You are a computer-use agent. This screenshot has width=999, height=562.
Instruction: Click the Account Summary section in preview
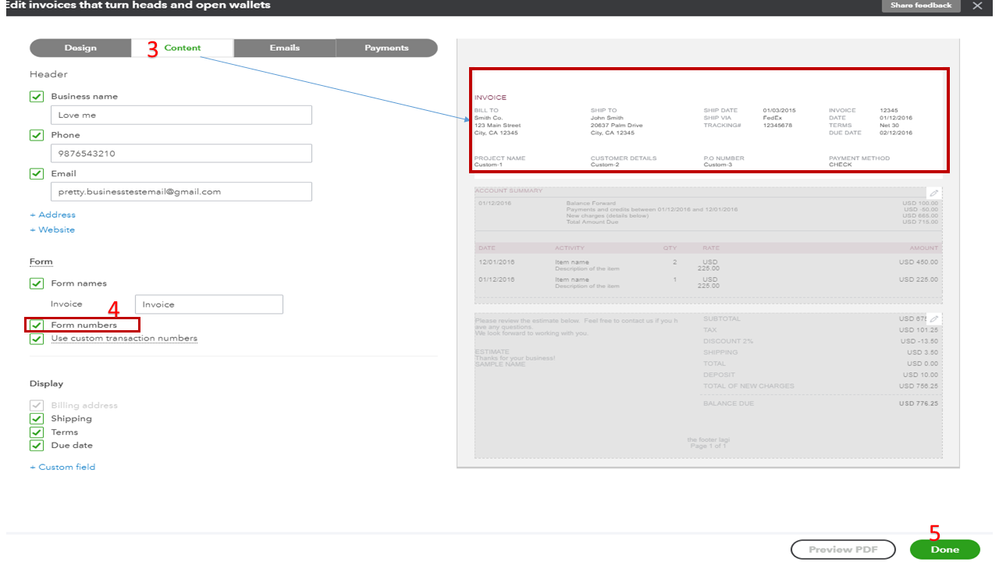[708, 208]
